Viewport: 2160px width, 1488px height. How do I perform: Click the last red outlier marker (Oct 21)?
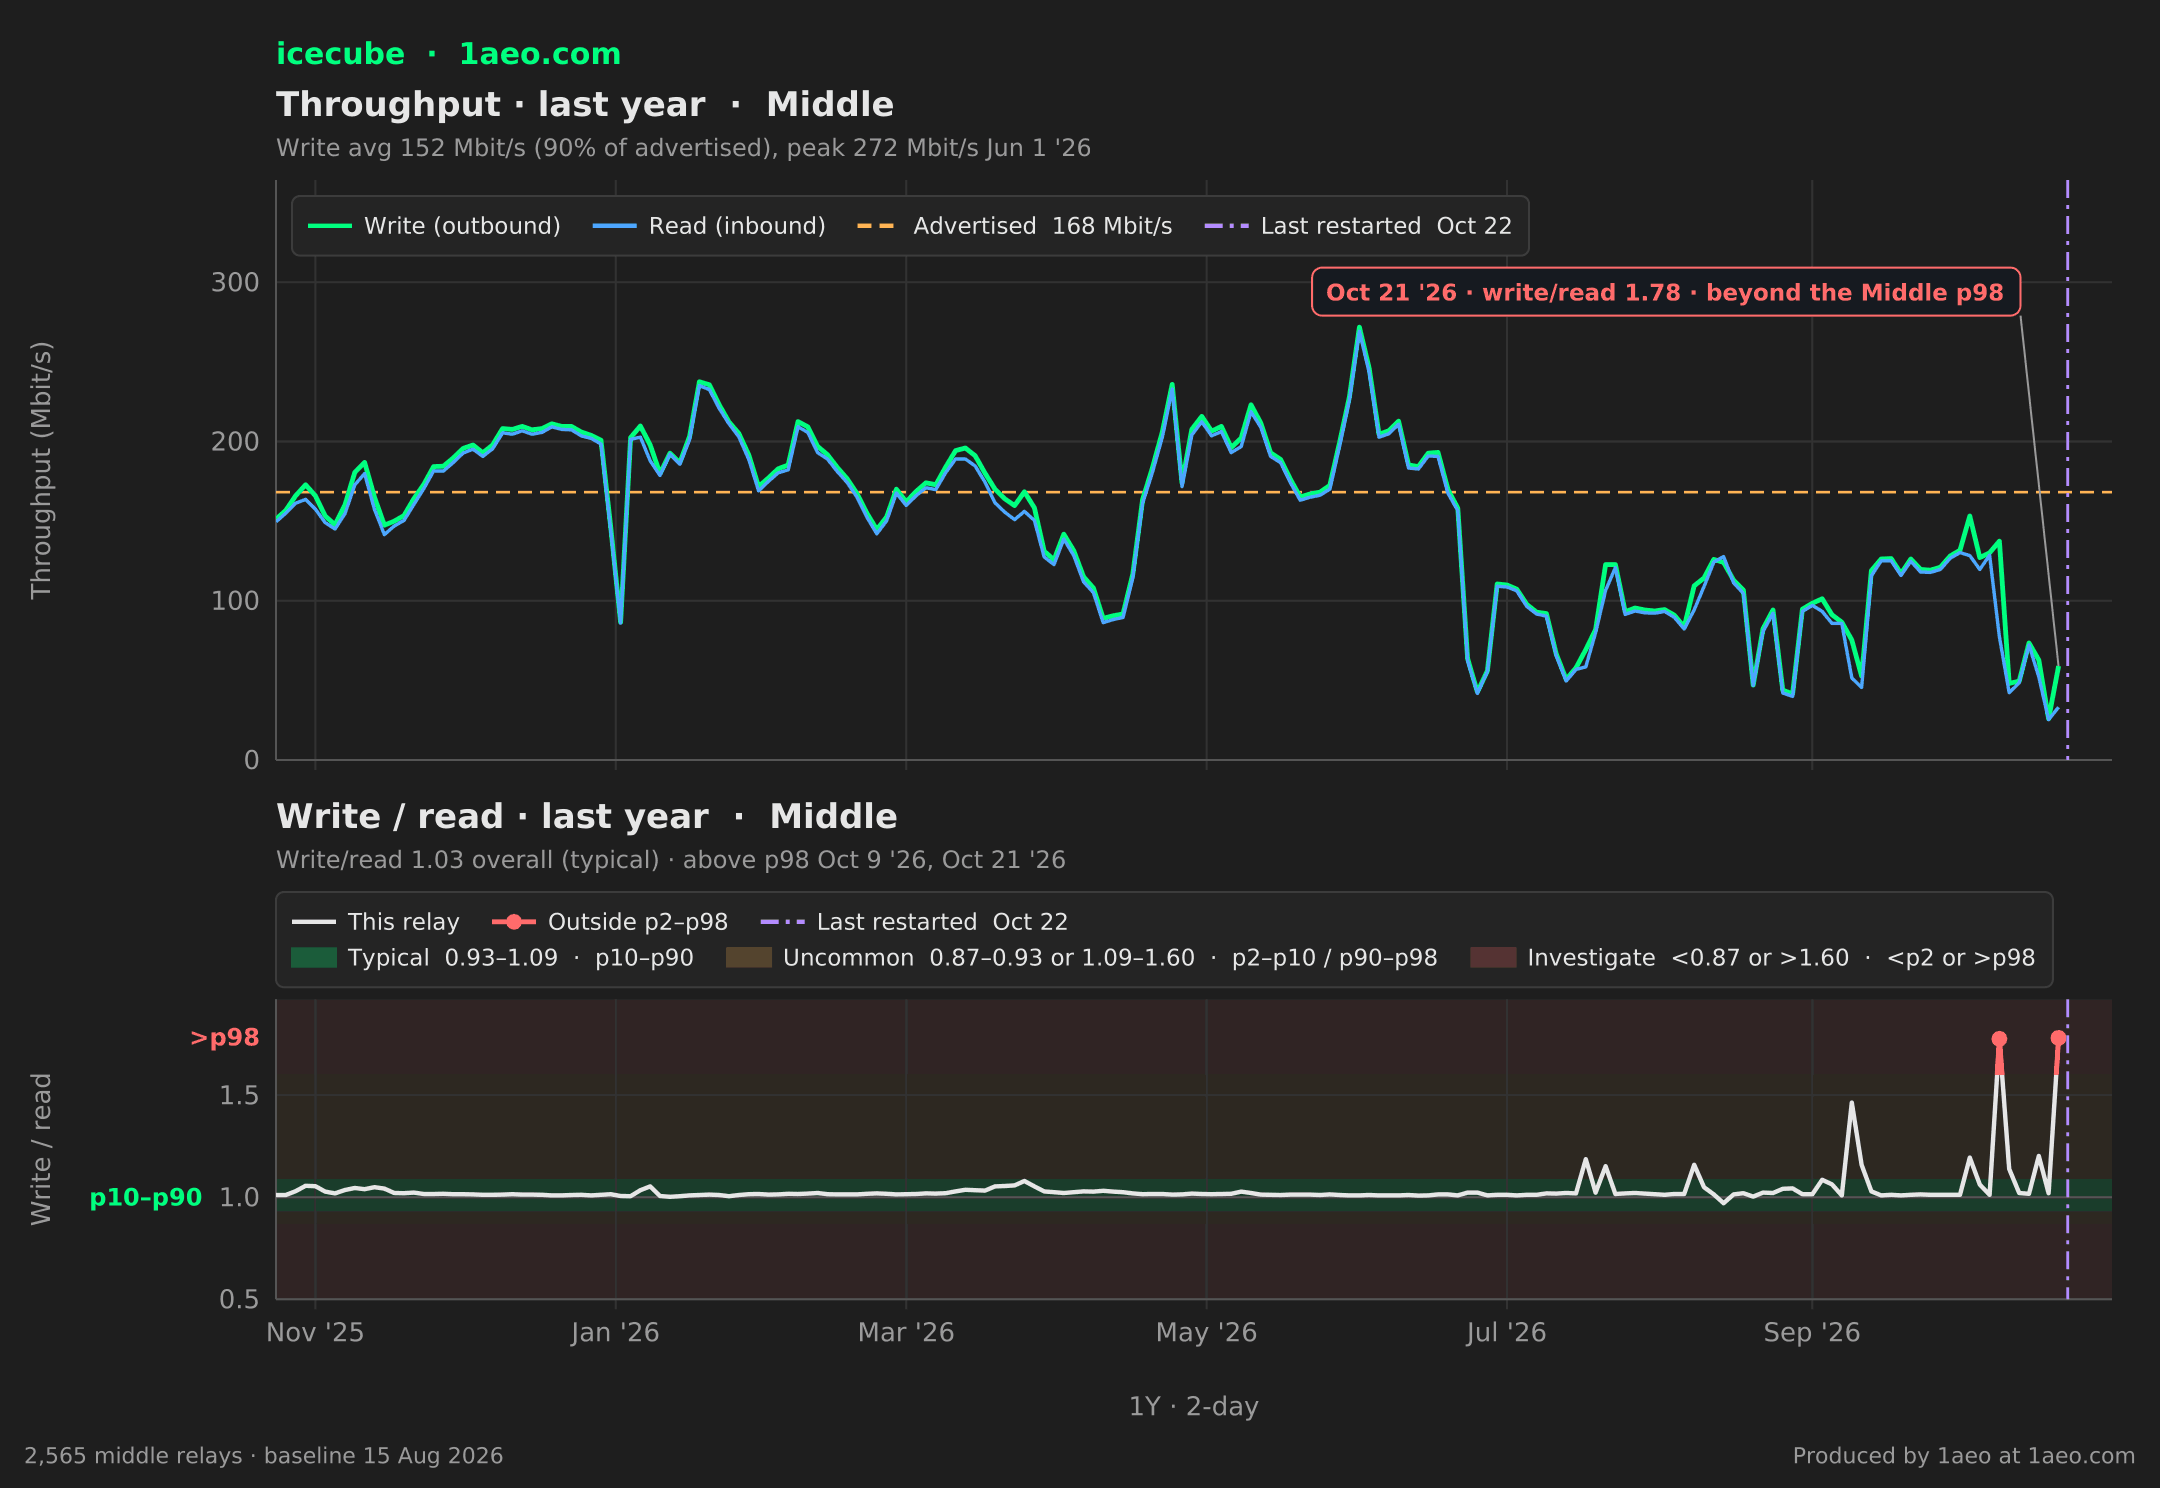[x=2058, y=1038]
